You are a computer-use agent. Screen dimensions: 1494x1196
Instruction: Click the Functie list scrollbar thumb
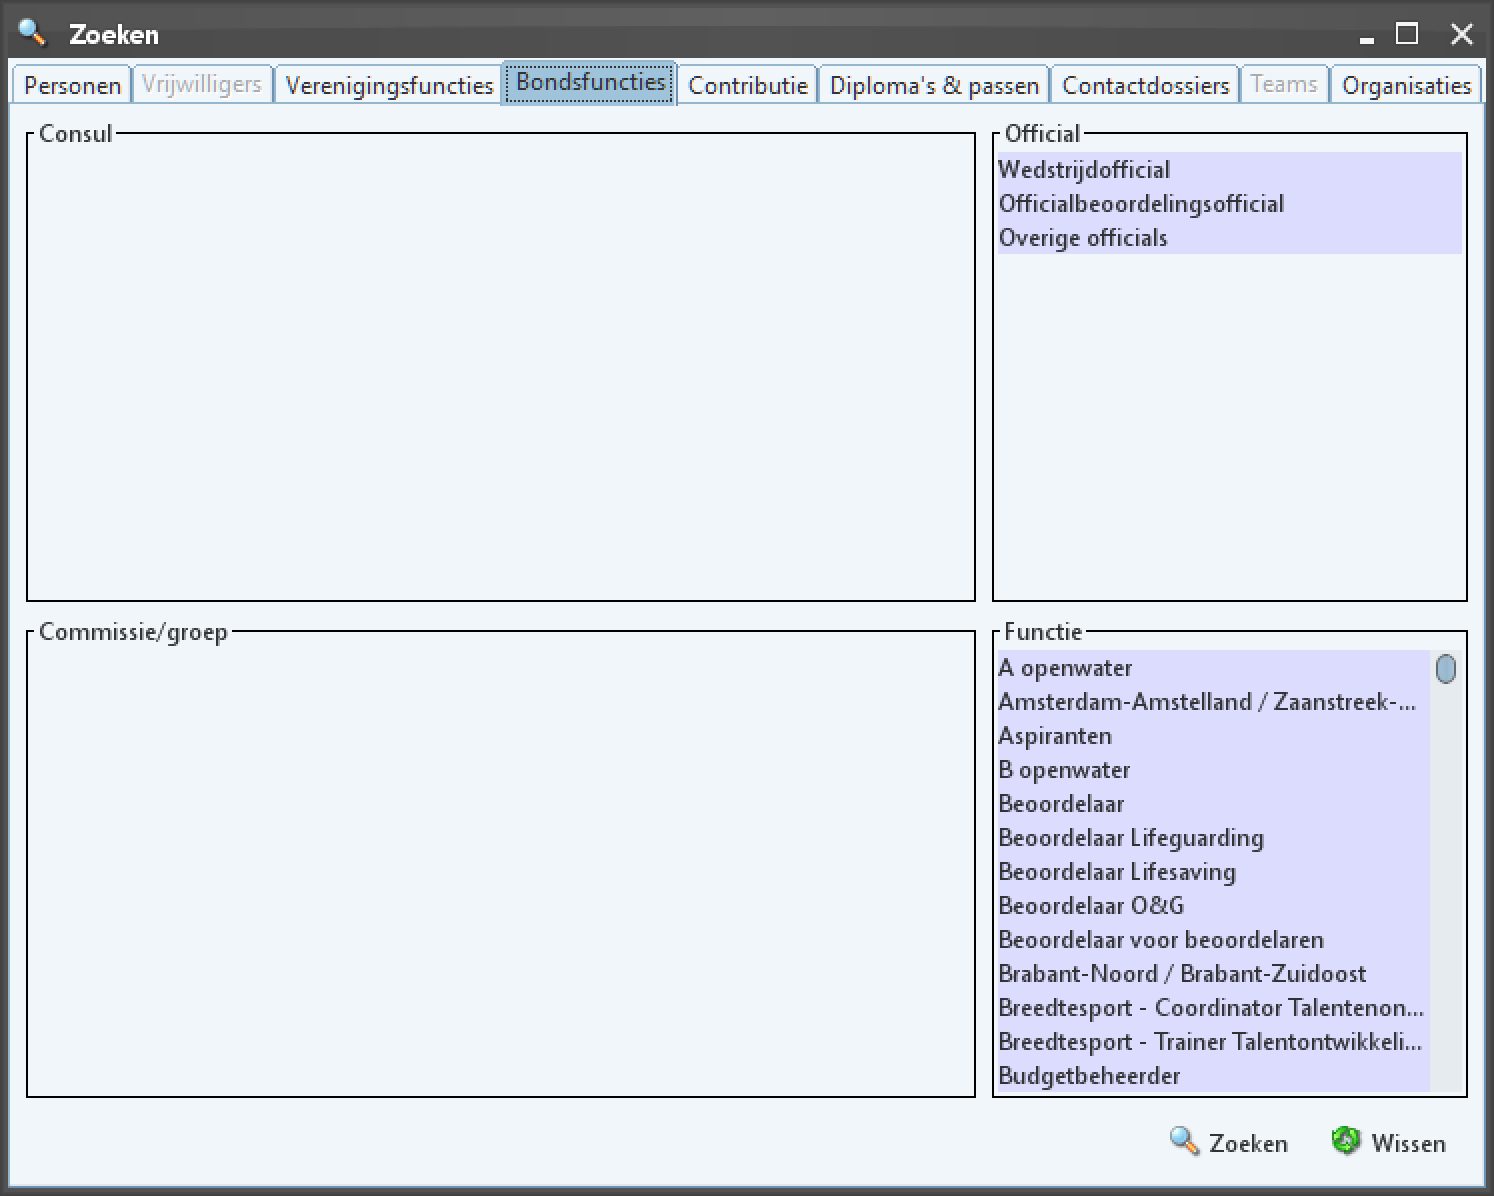coord(1445,668)
